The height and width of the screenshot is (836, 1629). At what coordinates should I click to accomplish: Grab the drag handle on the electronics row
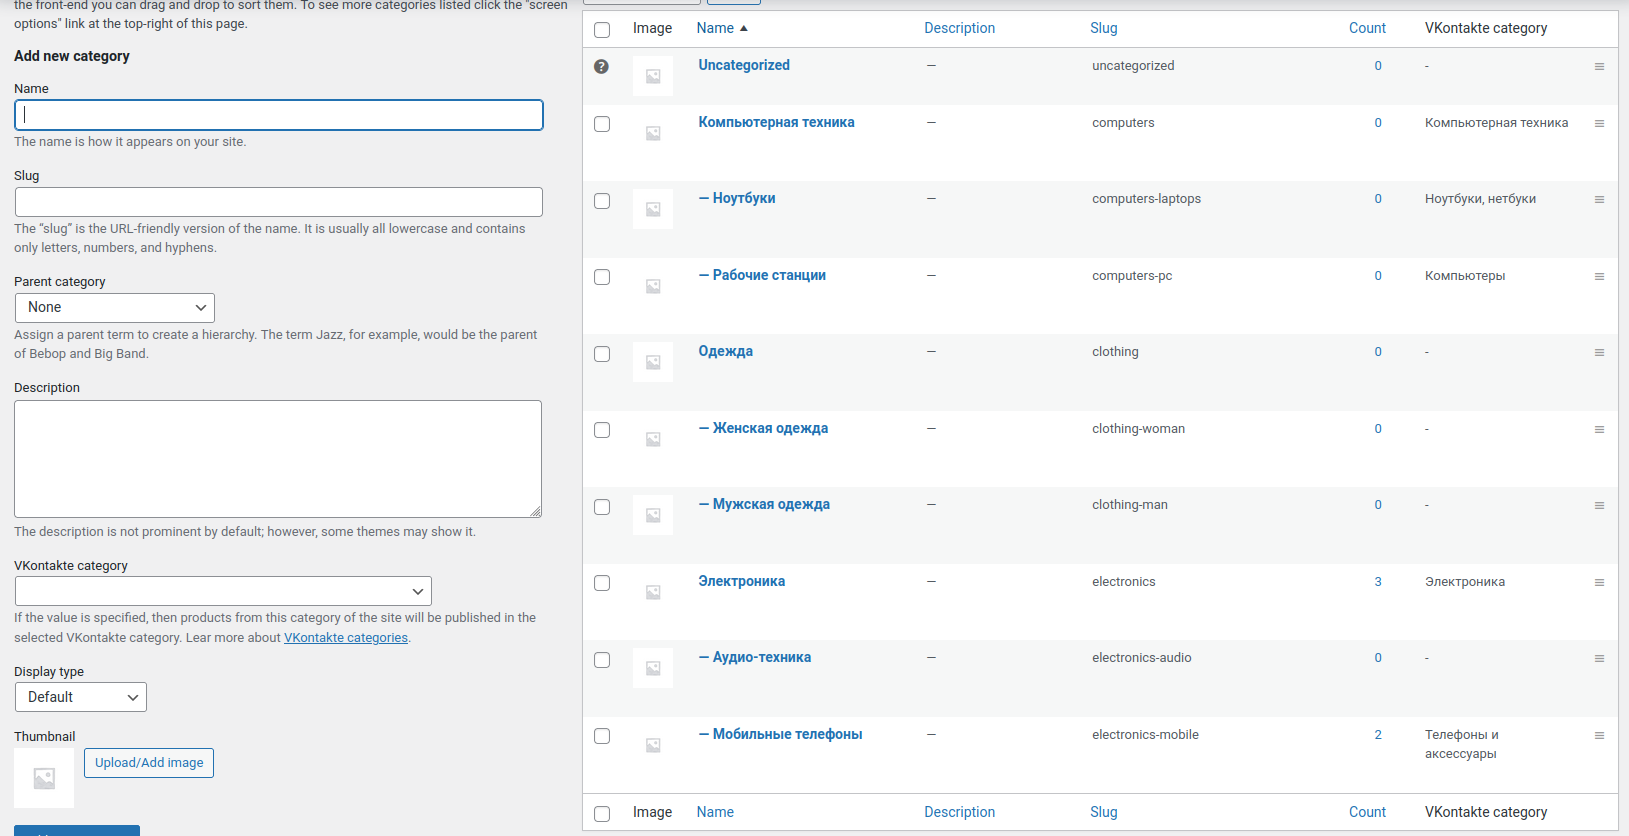[x=1599, y=583]
